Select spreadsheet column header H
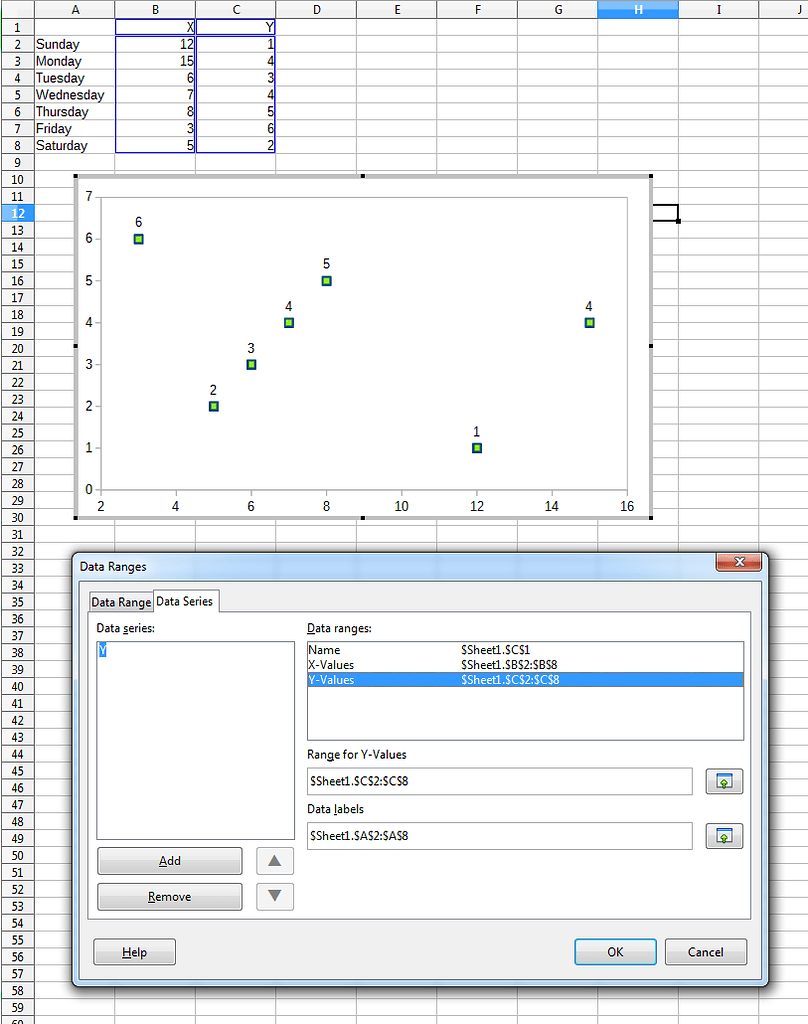808x1024 pixels. click(638, 8)
